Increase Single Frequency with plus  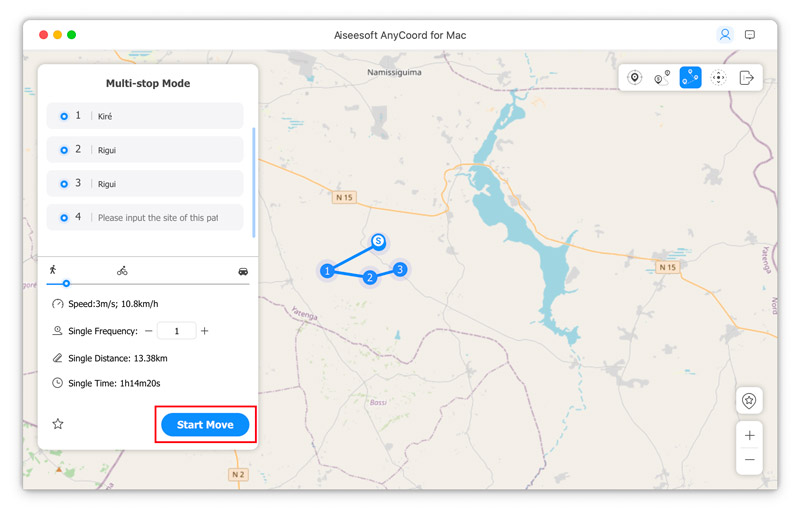tap(205, 331)
